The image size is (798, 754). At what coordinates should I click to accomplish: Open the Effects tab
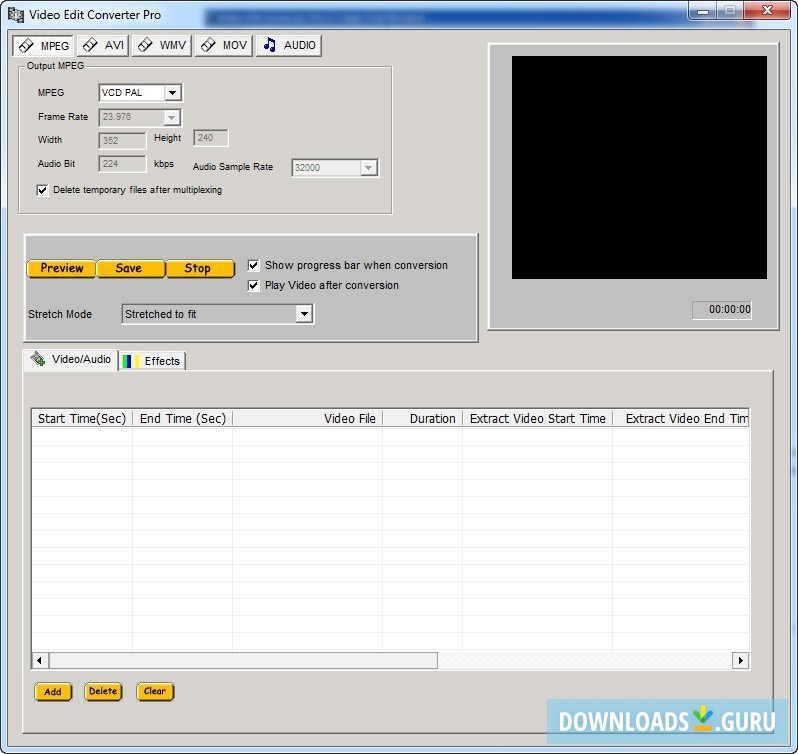[x=152, y=361]
